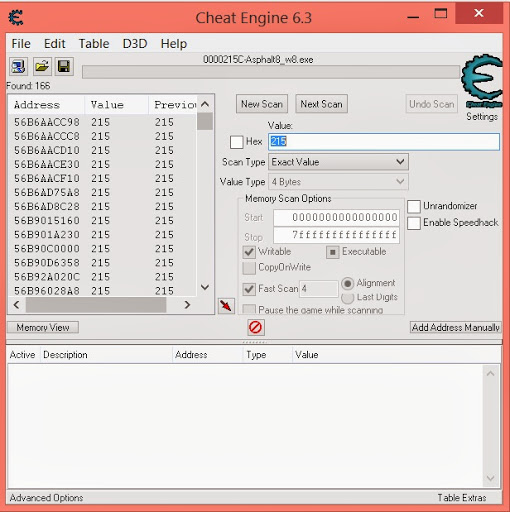
Task: Click Add Address Manually
Action: click(455, 327)
